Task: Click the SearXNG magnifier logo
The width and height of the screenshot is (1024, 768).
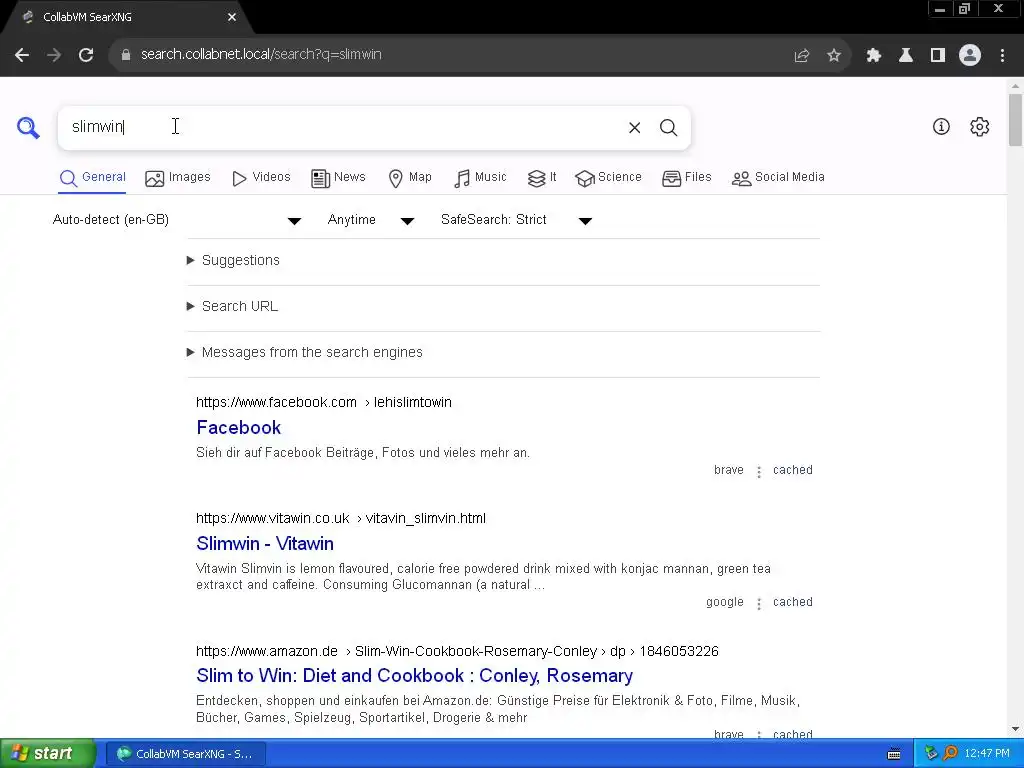Action: (28, 127)
